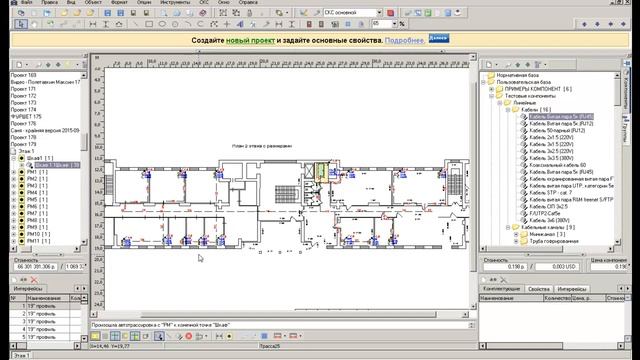This screenshot has height=360, width=640.
Task: Follow the новый проект link
Action: [250, 40]
